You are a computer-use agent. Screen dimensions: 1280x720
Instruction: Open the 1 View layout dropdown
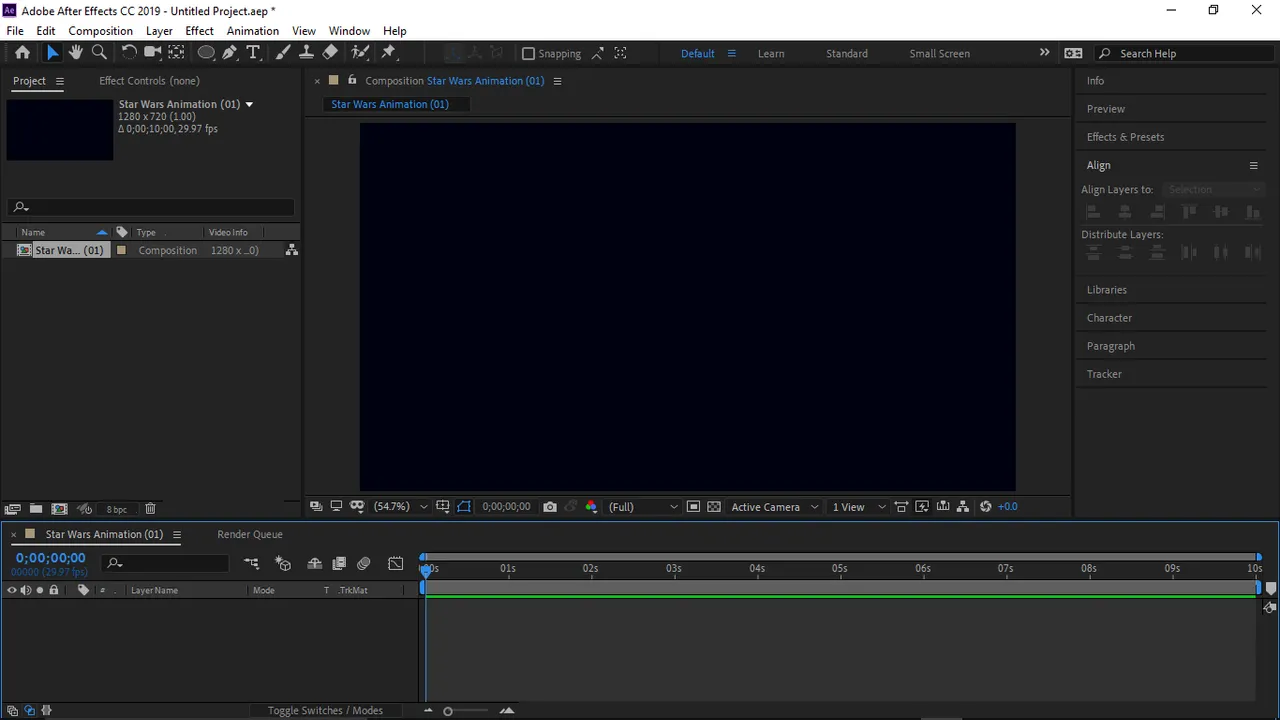coord(859,507)
